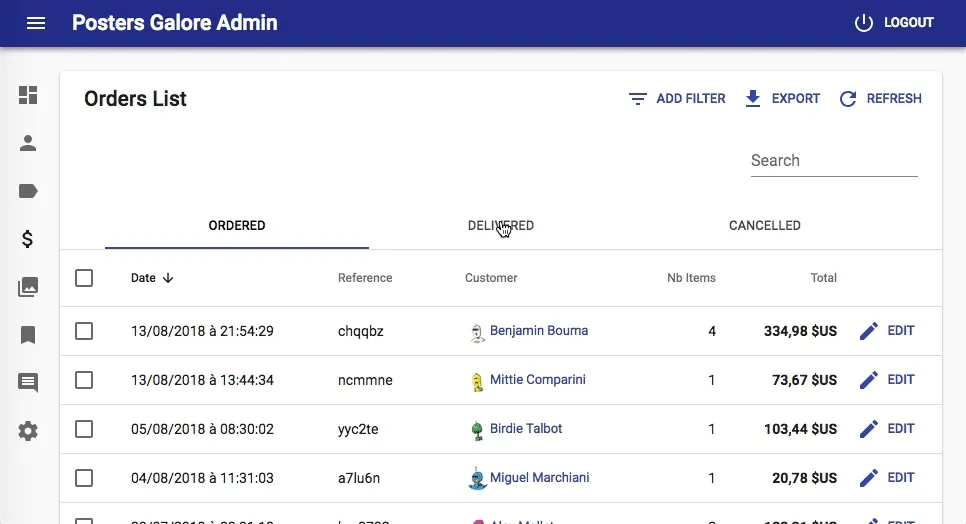
Task: Click the total 334,98 $US
Action: (x=800, y=331)
